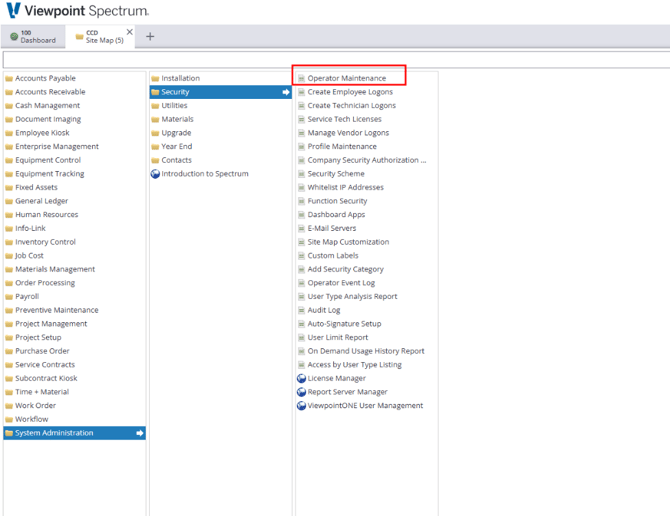
Task: Select System Administration text label
Action: (54, 433)
